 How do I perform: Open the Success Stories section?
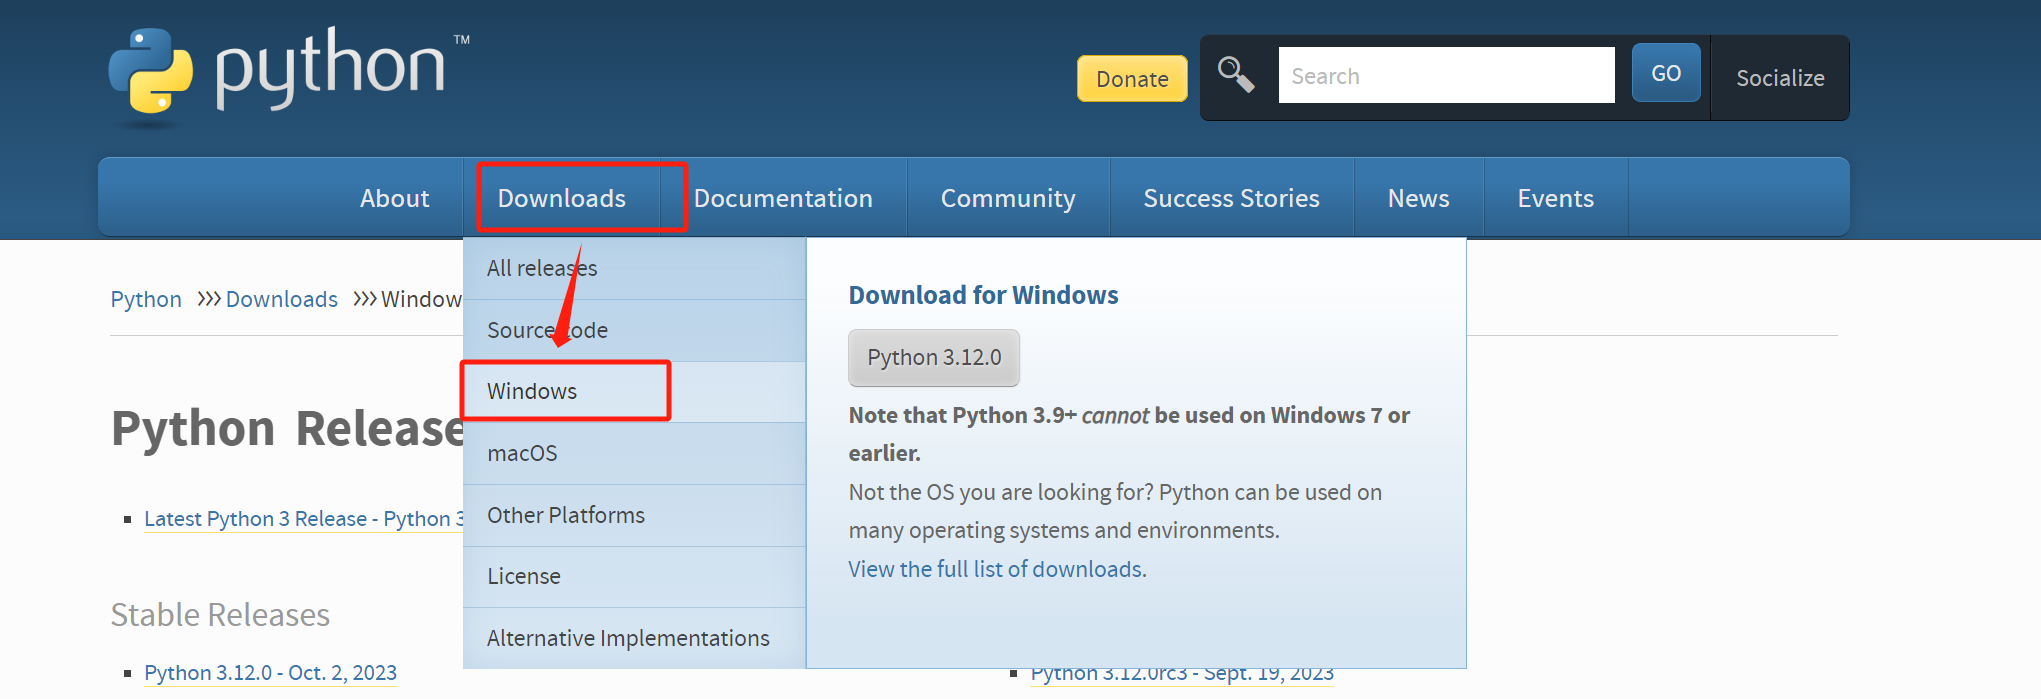(1231, 198)
